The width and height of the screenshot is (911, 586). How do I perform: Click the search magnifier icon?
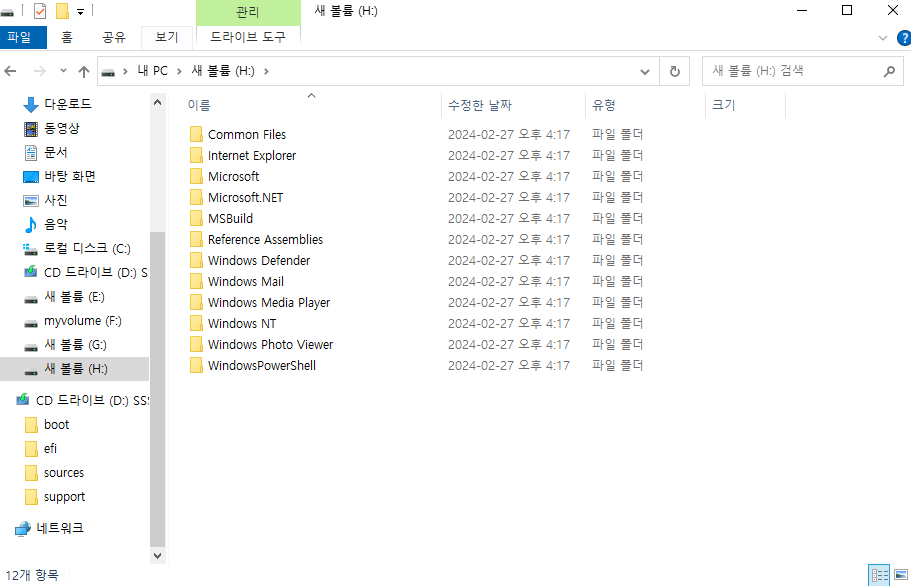tap(889, 71)
